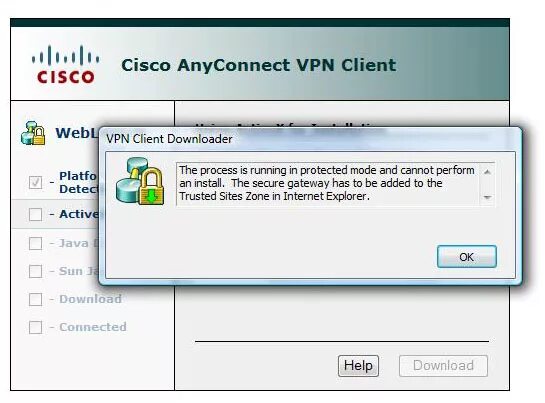The image size is (545, 403).
Task: Open Help from the bottom button
Action: click(x=358, y=365)
